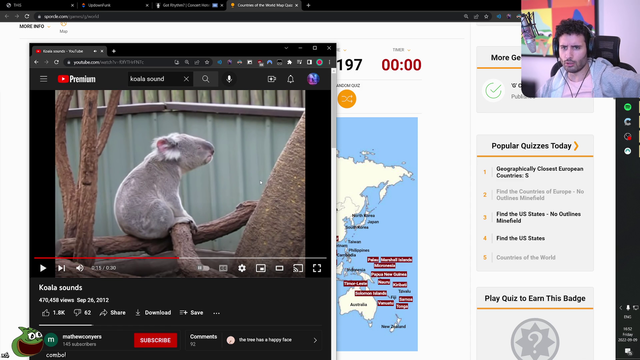Switch to the UpdownFunk tab

pyautogui.click(x=114, y=5)
